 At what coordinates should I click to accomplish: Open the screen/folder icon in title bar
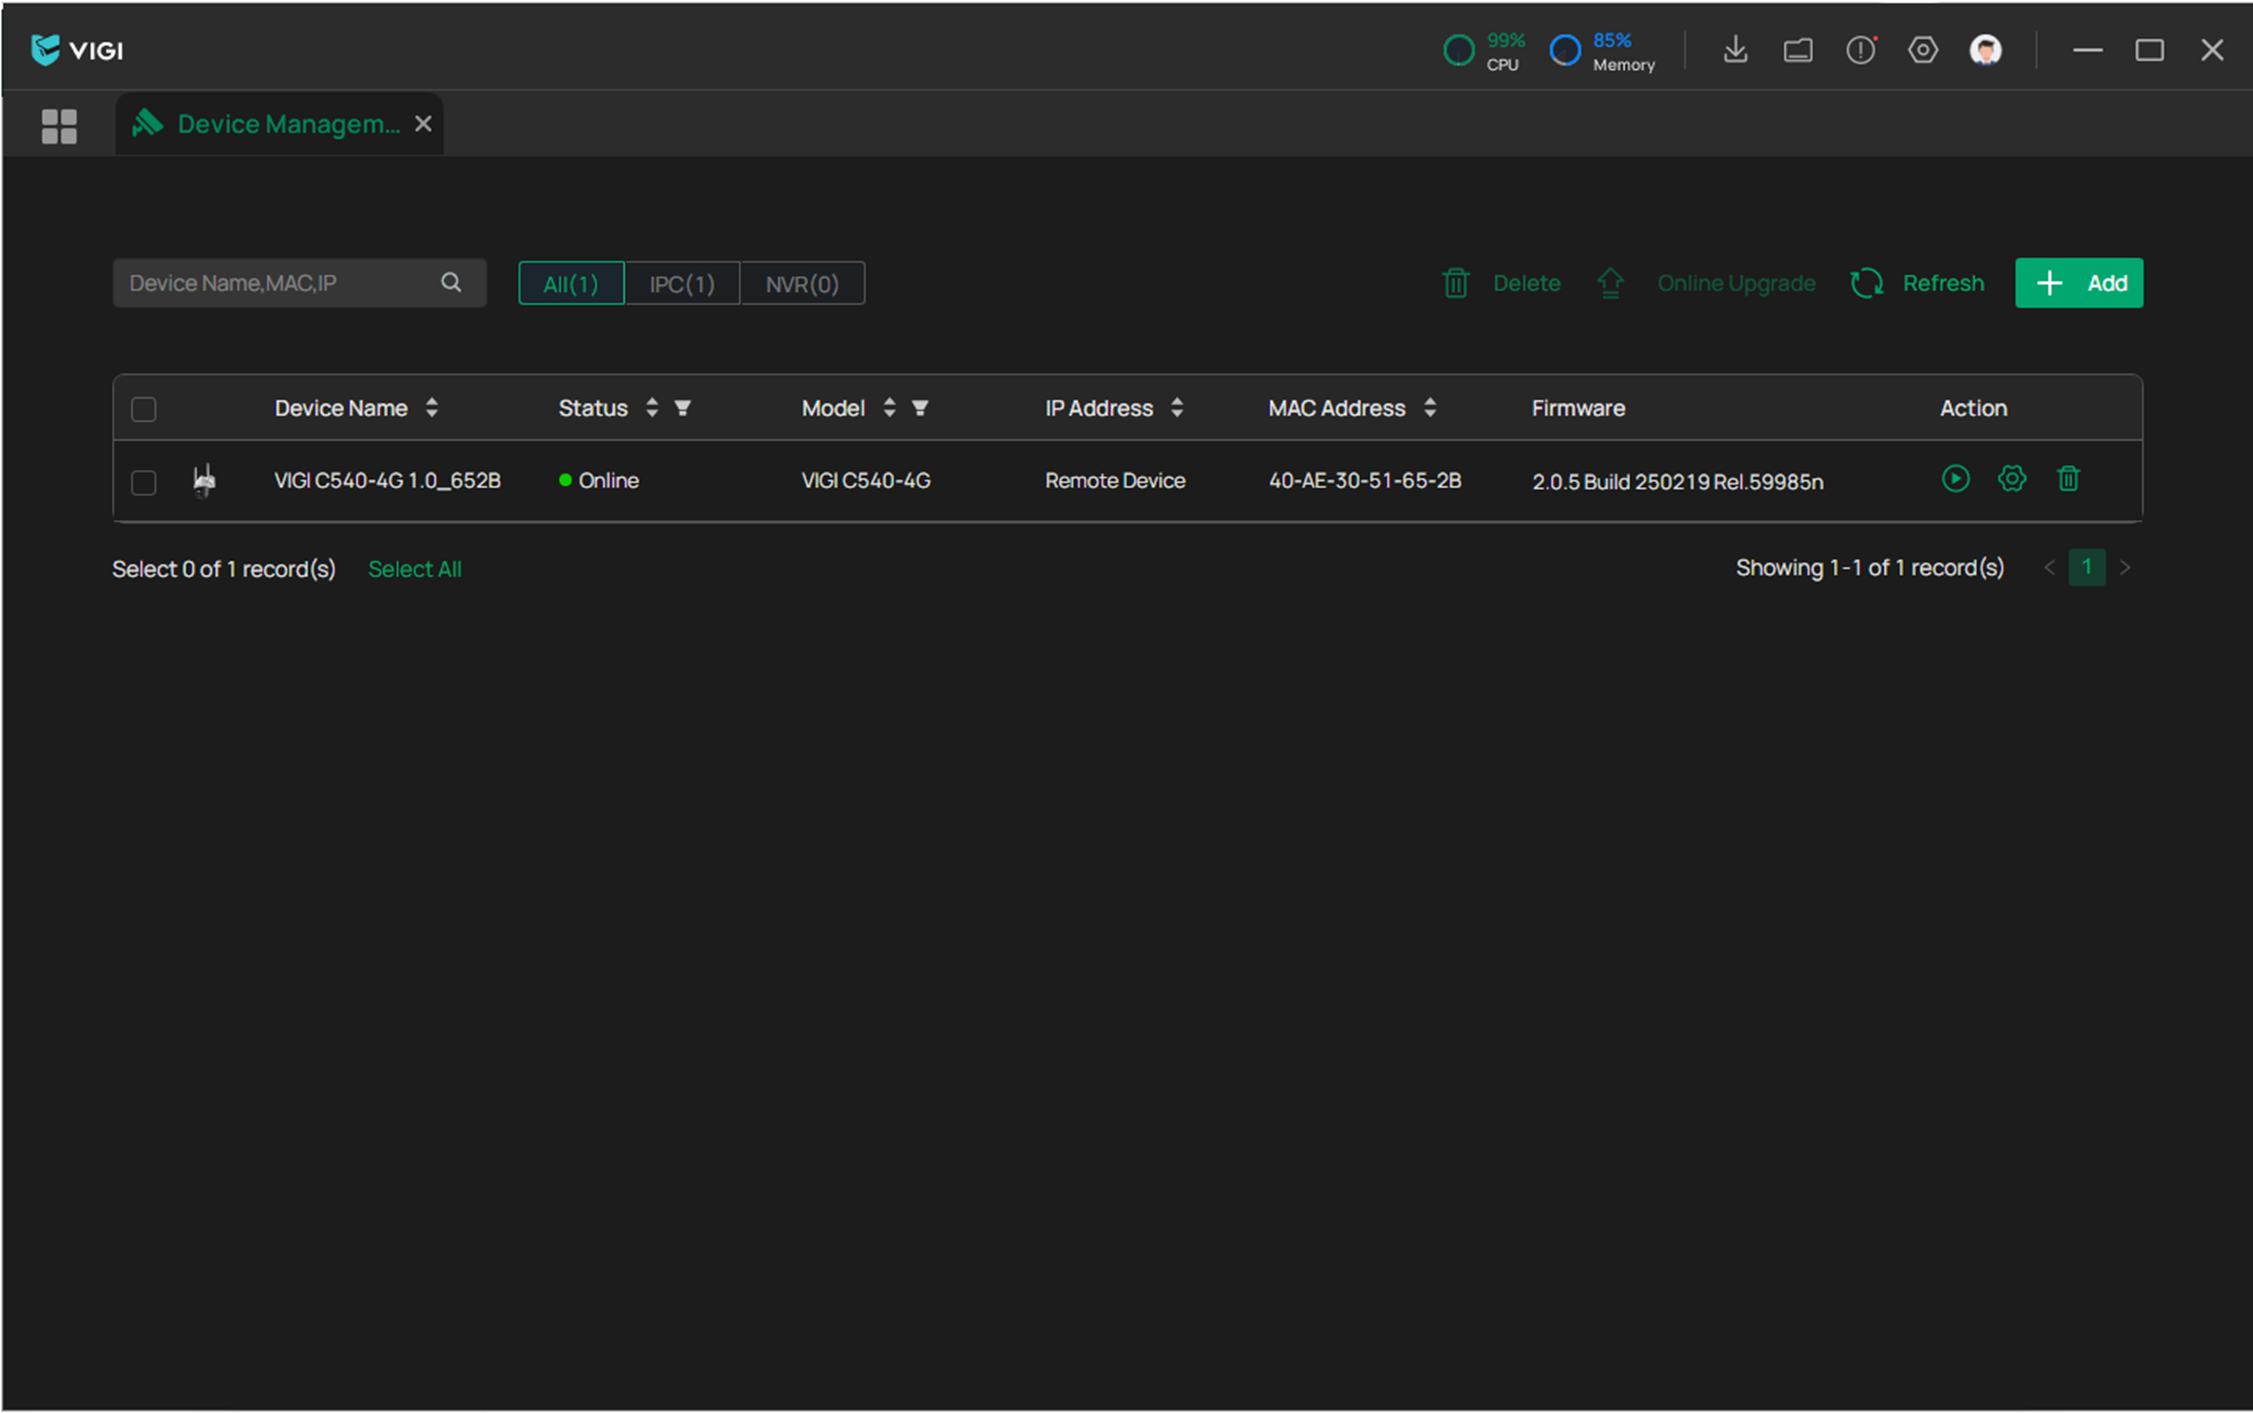click(x=1798, y=50)
